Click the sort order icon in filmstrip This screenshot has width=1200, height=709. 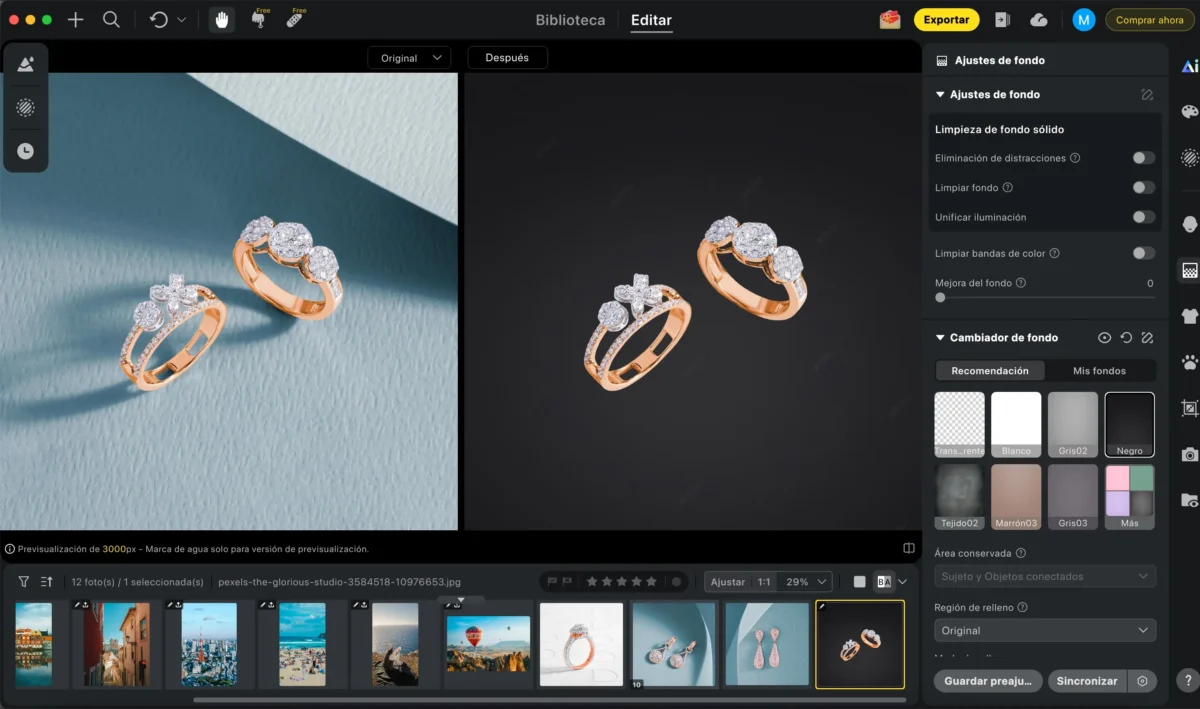click(46, 581)
